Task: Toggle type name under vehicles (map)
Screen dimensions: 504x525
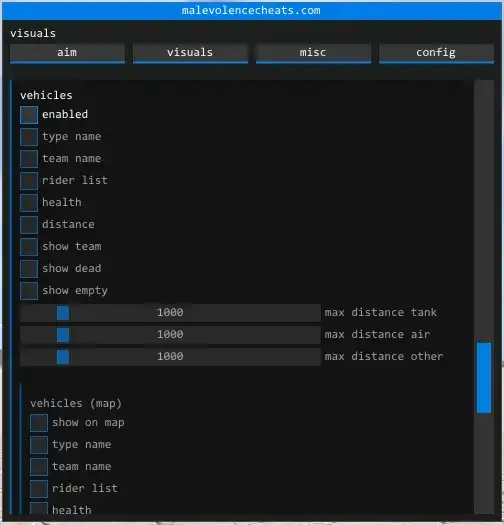Action: [x=39, y=445]
